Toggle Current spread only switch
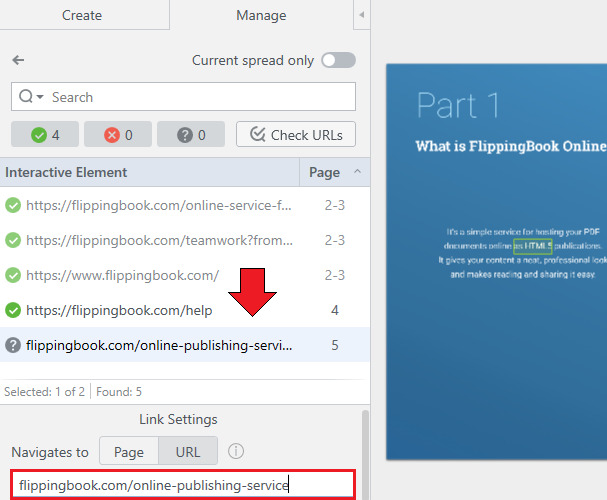607x500 pixels. coord(339,60)
